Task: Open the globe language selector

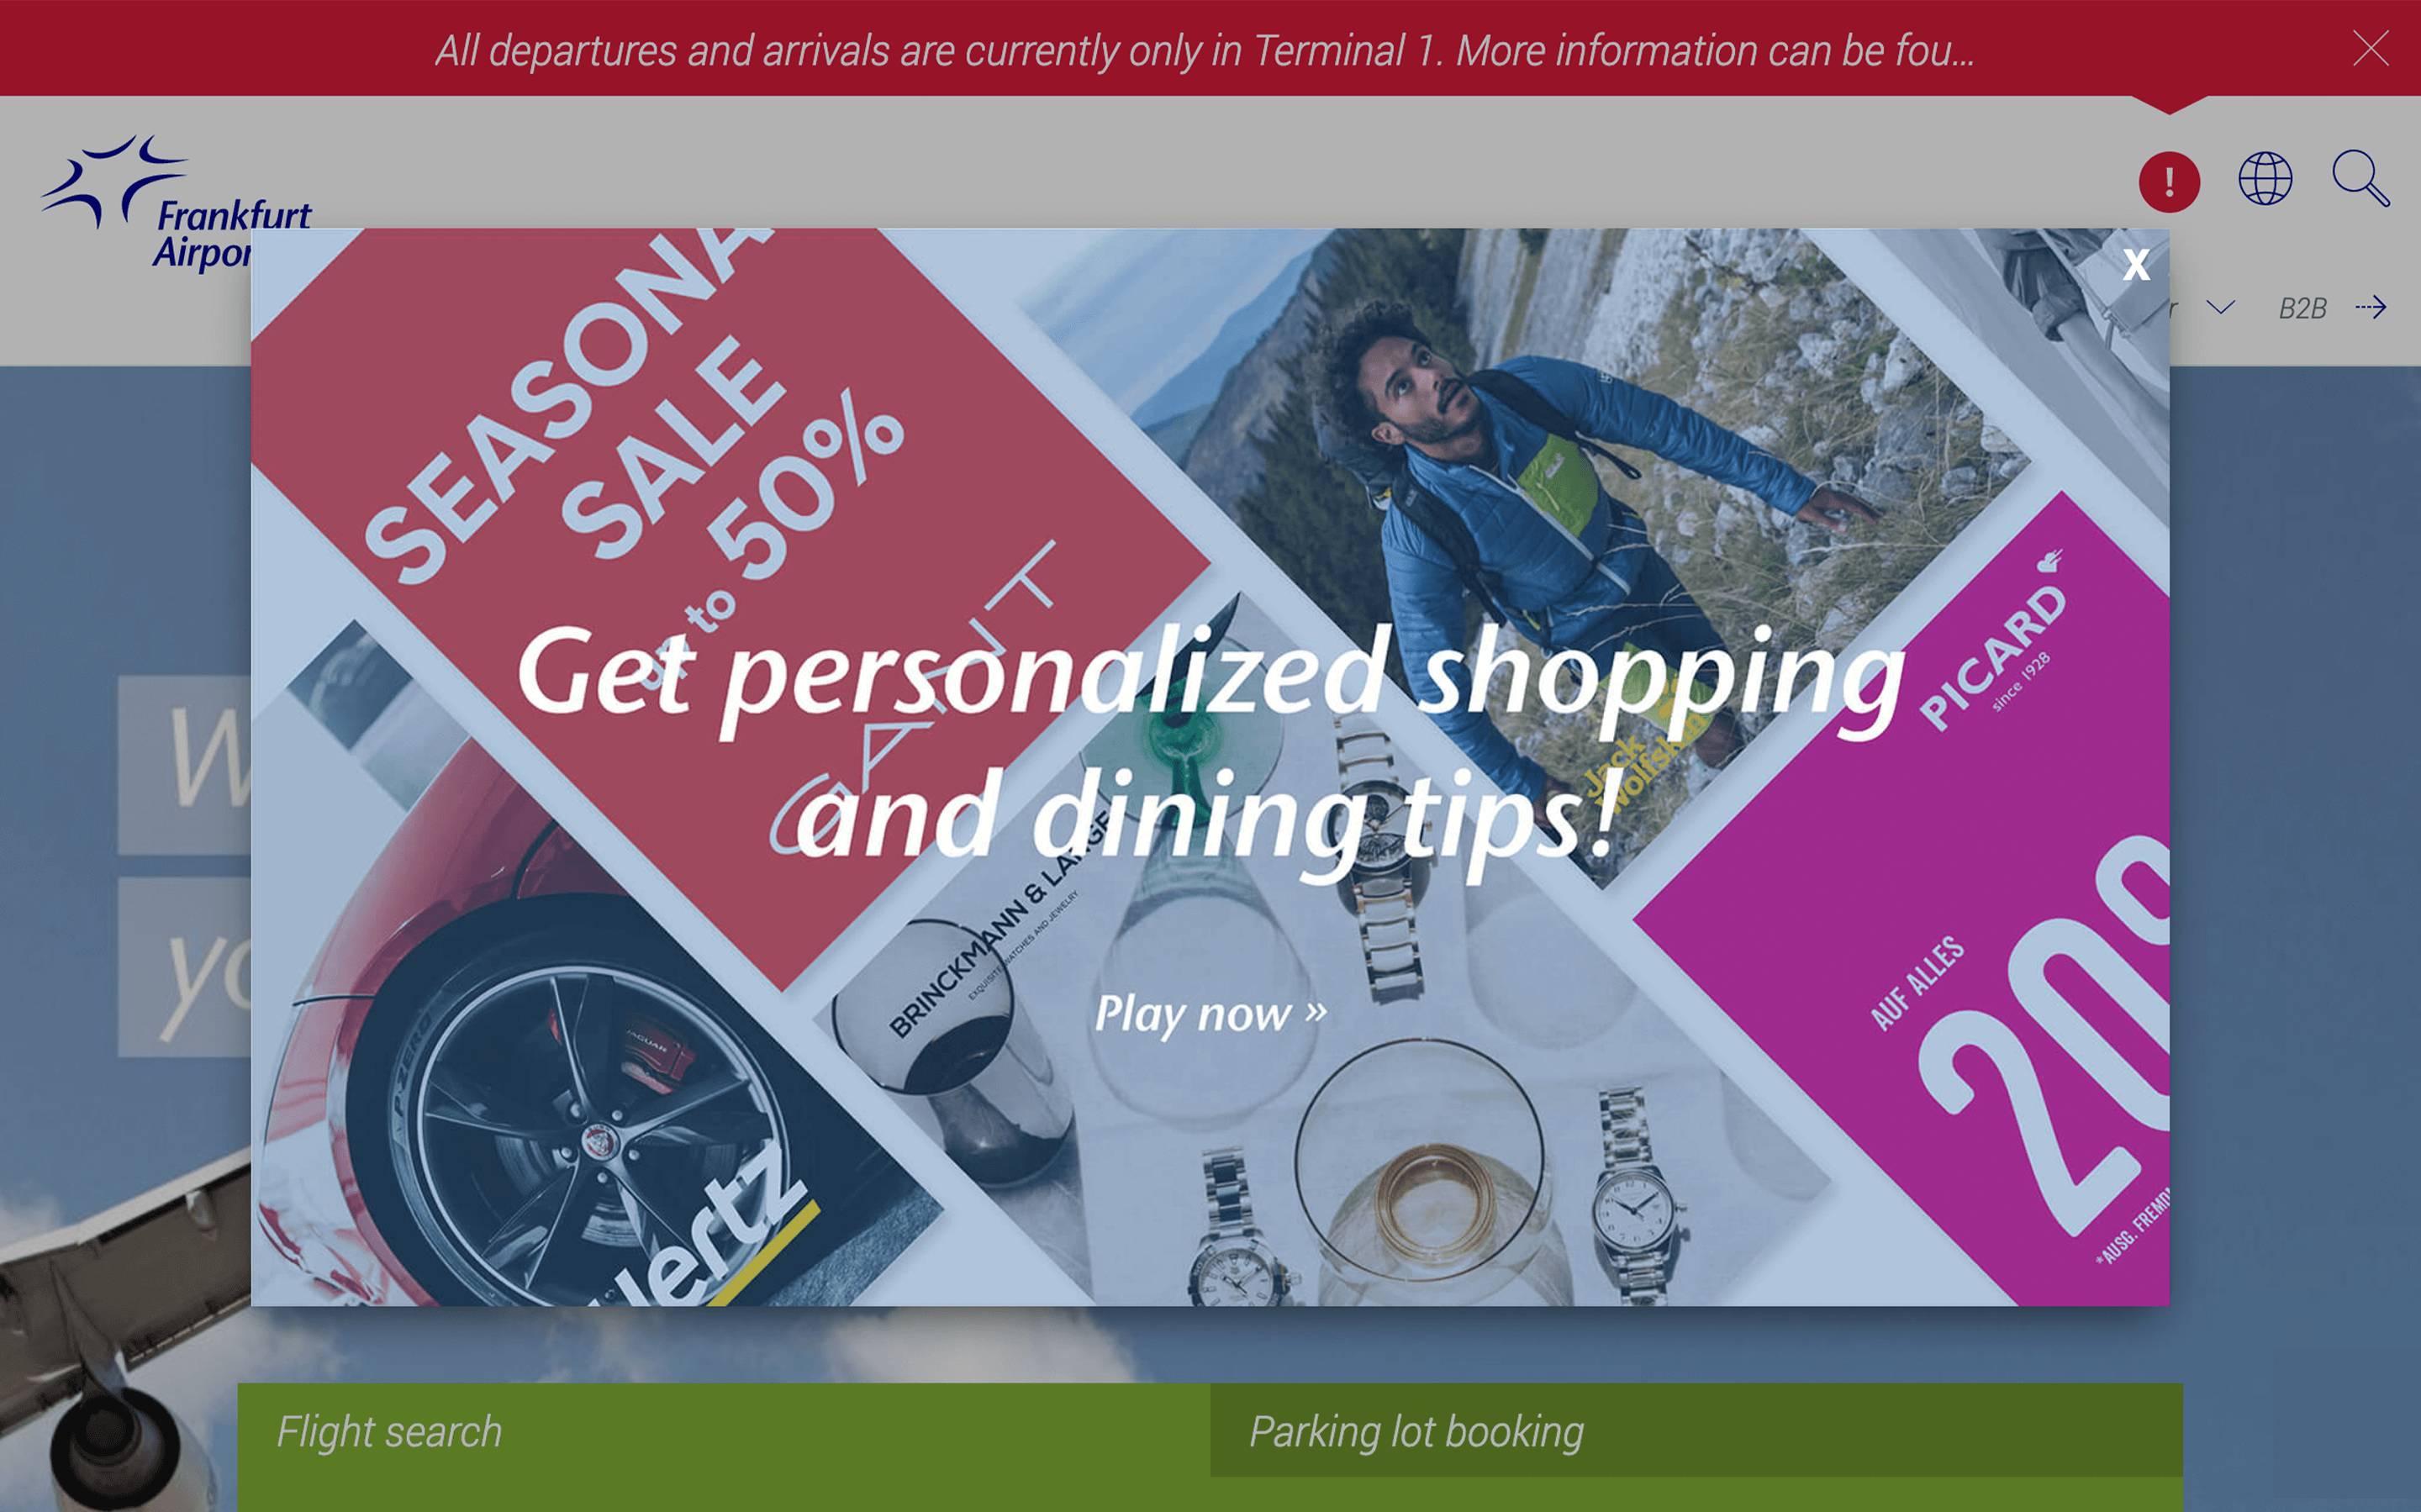Action: (2265, 178)
